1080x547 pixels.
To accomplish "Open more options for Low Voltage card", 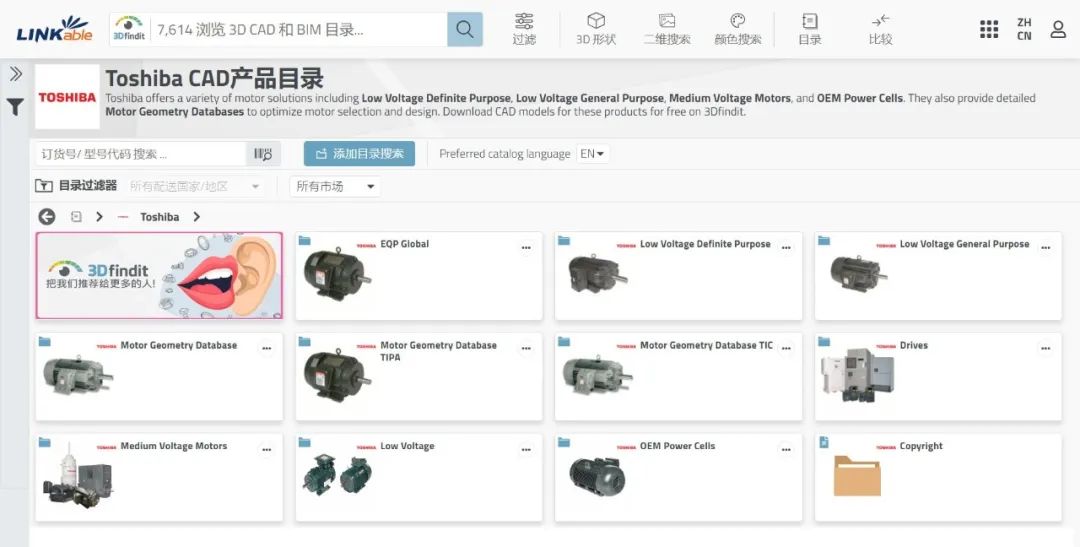I will pyautogui.click(x=526, y=449).
